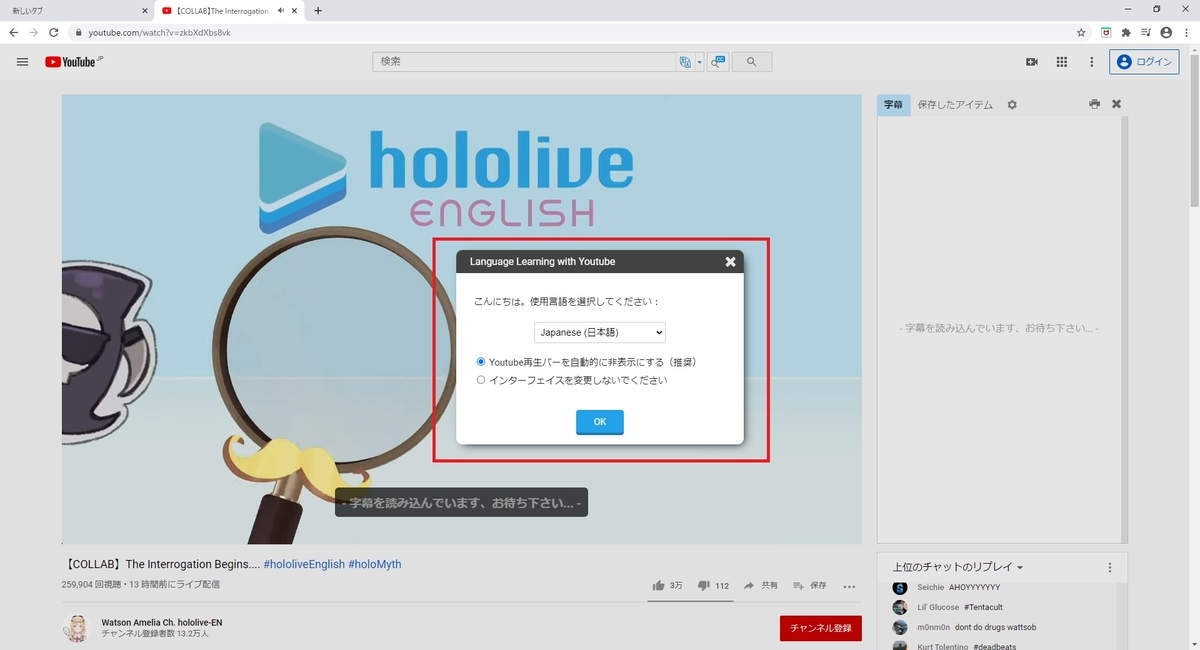Click the チャンネル登録者数 13.2万人 subscriber count

tap(155, 634)
